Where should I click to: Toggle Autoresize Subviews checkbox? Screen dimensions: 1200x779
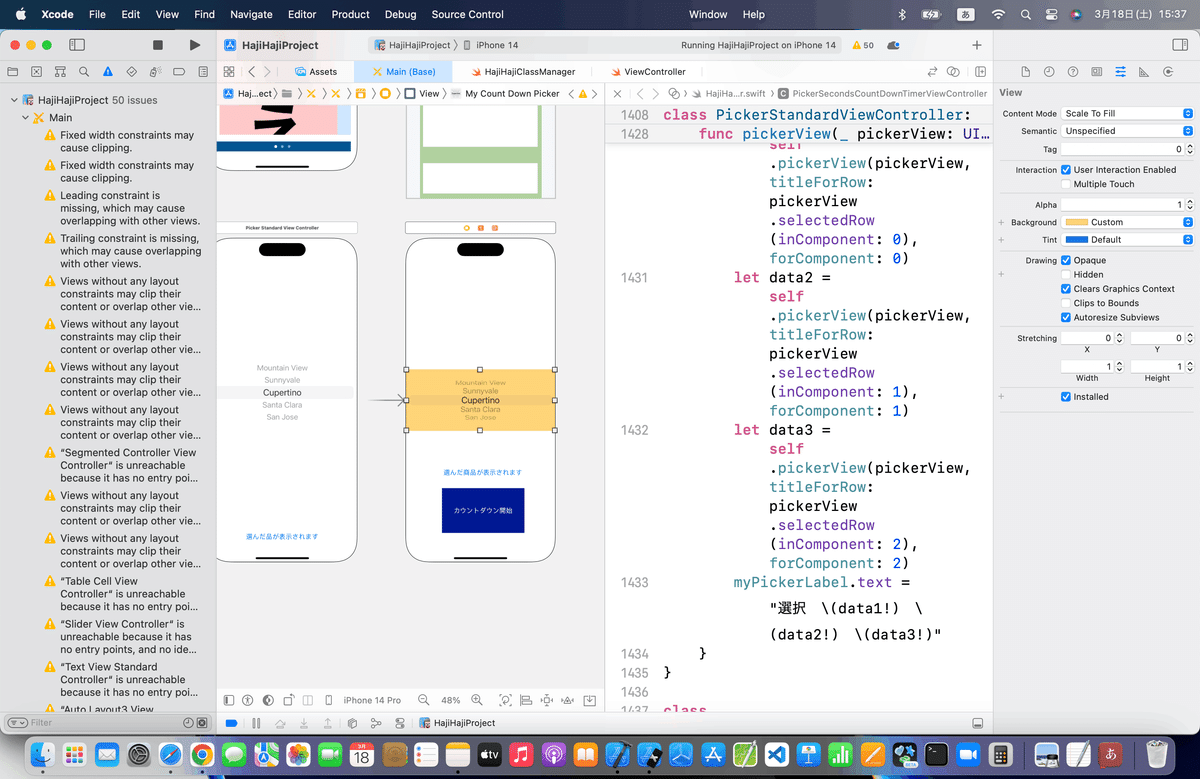click(x=1066, y=317)
